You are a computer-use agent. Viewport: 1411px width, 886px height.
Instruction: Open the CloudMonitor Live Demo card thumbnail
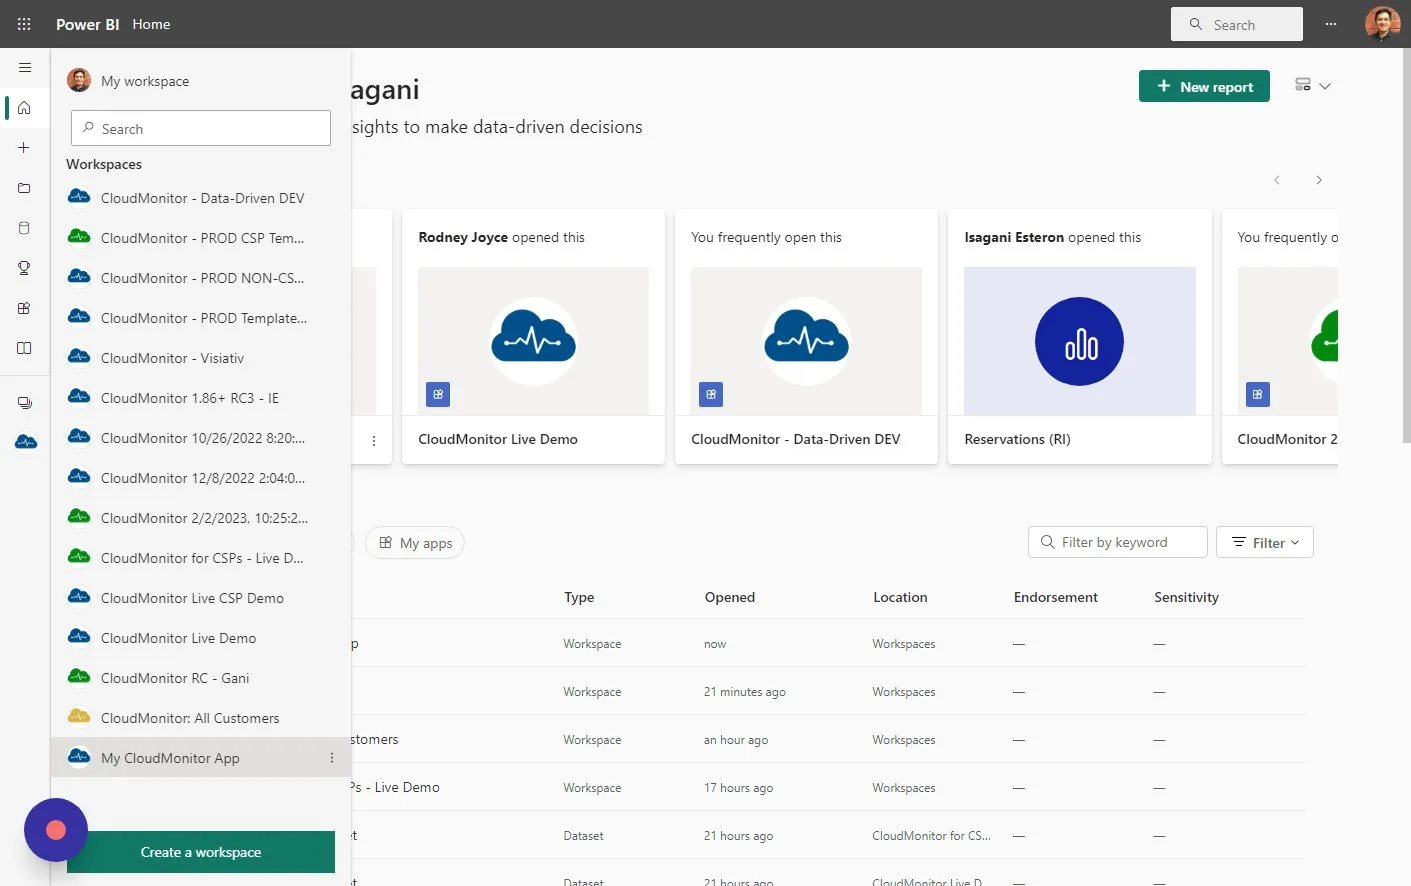533,341
